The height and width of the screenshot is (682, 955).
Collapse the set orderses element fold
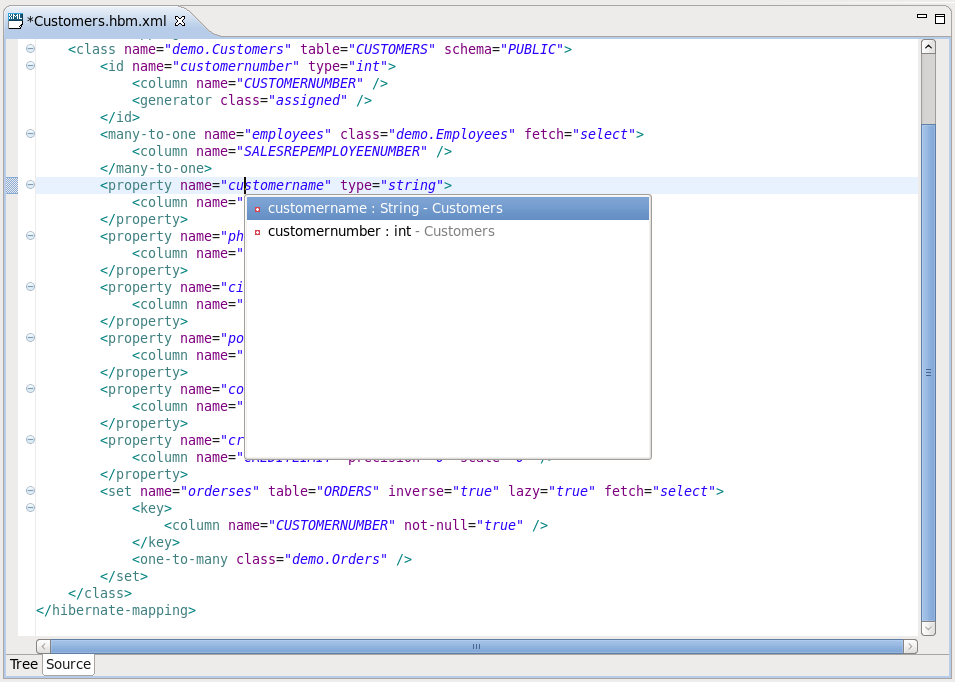(x=29, y=491)
